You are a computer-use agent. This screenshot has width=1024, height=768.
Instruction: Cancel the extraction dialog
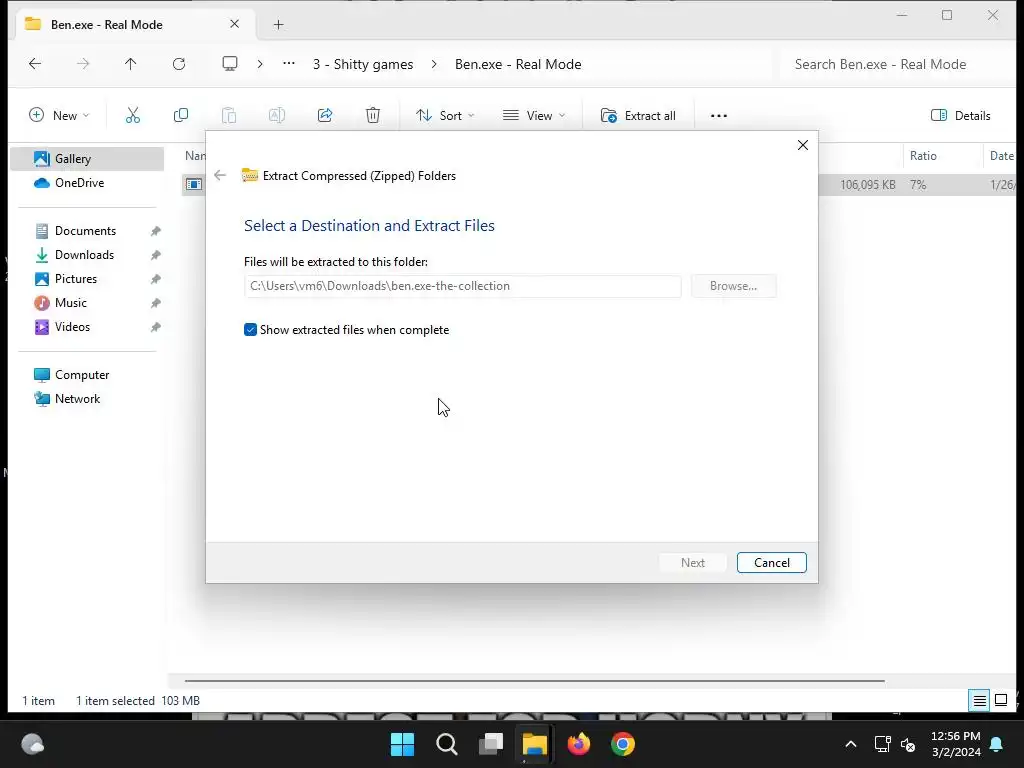pos(771,563)
